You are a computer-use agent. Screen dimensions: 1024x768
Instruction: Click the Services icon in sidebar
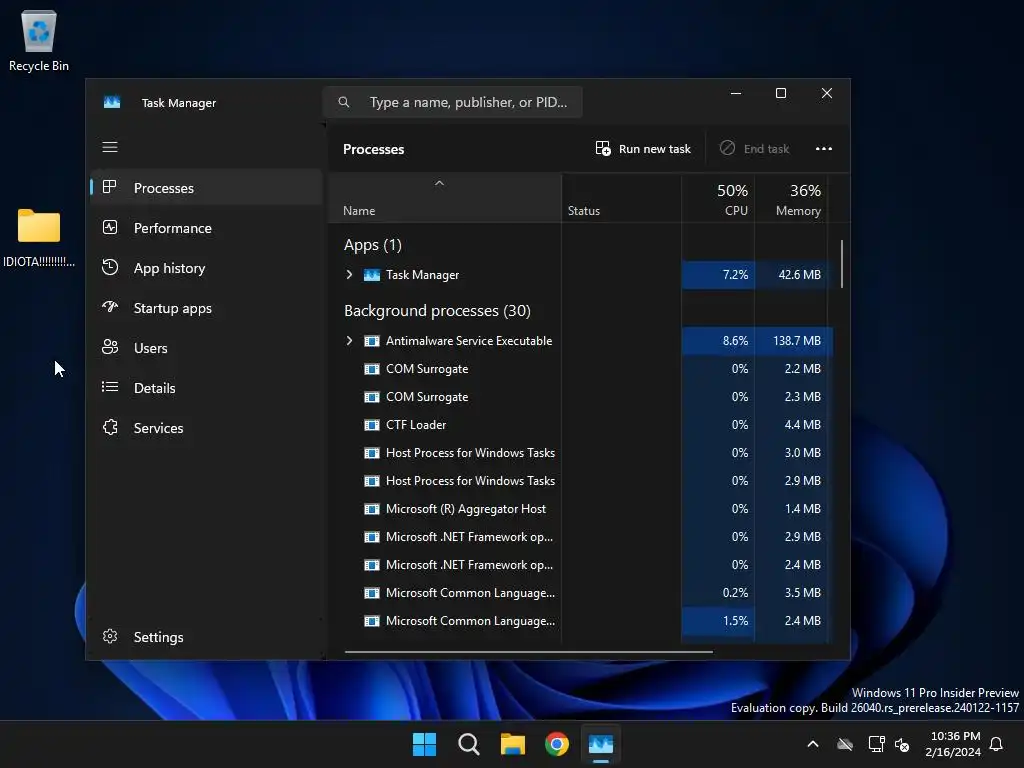[x=110, y=428]
